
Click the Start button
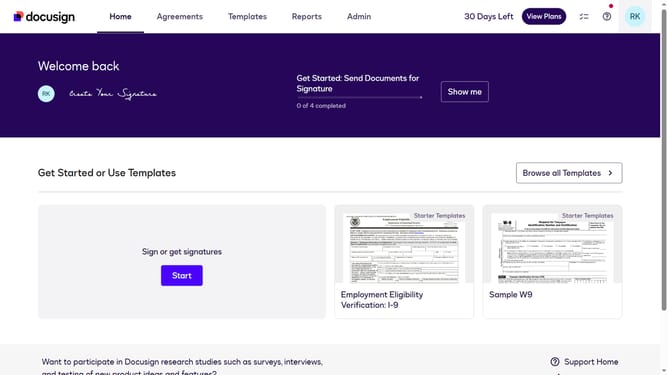pyautogui.click(x=181, y=276)
